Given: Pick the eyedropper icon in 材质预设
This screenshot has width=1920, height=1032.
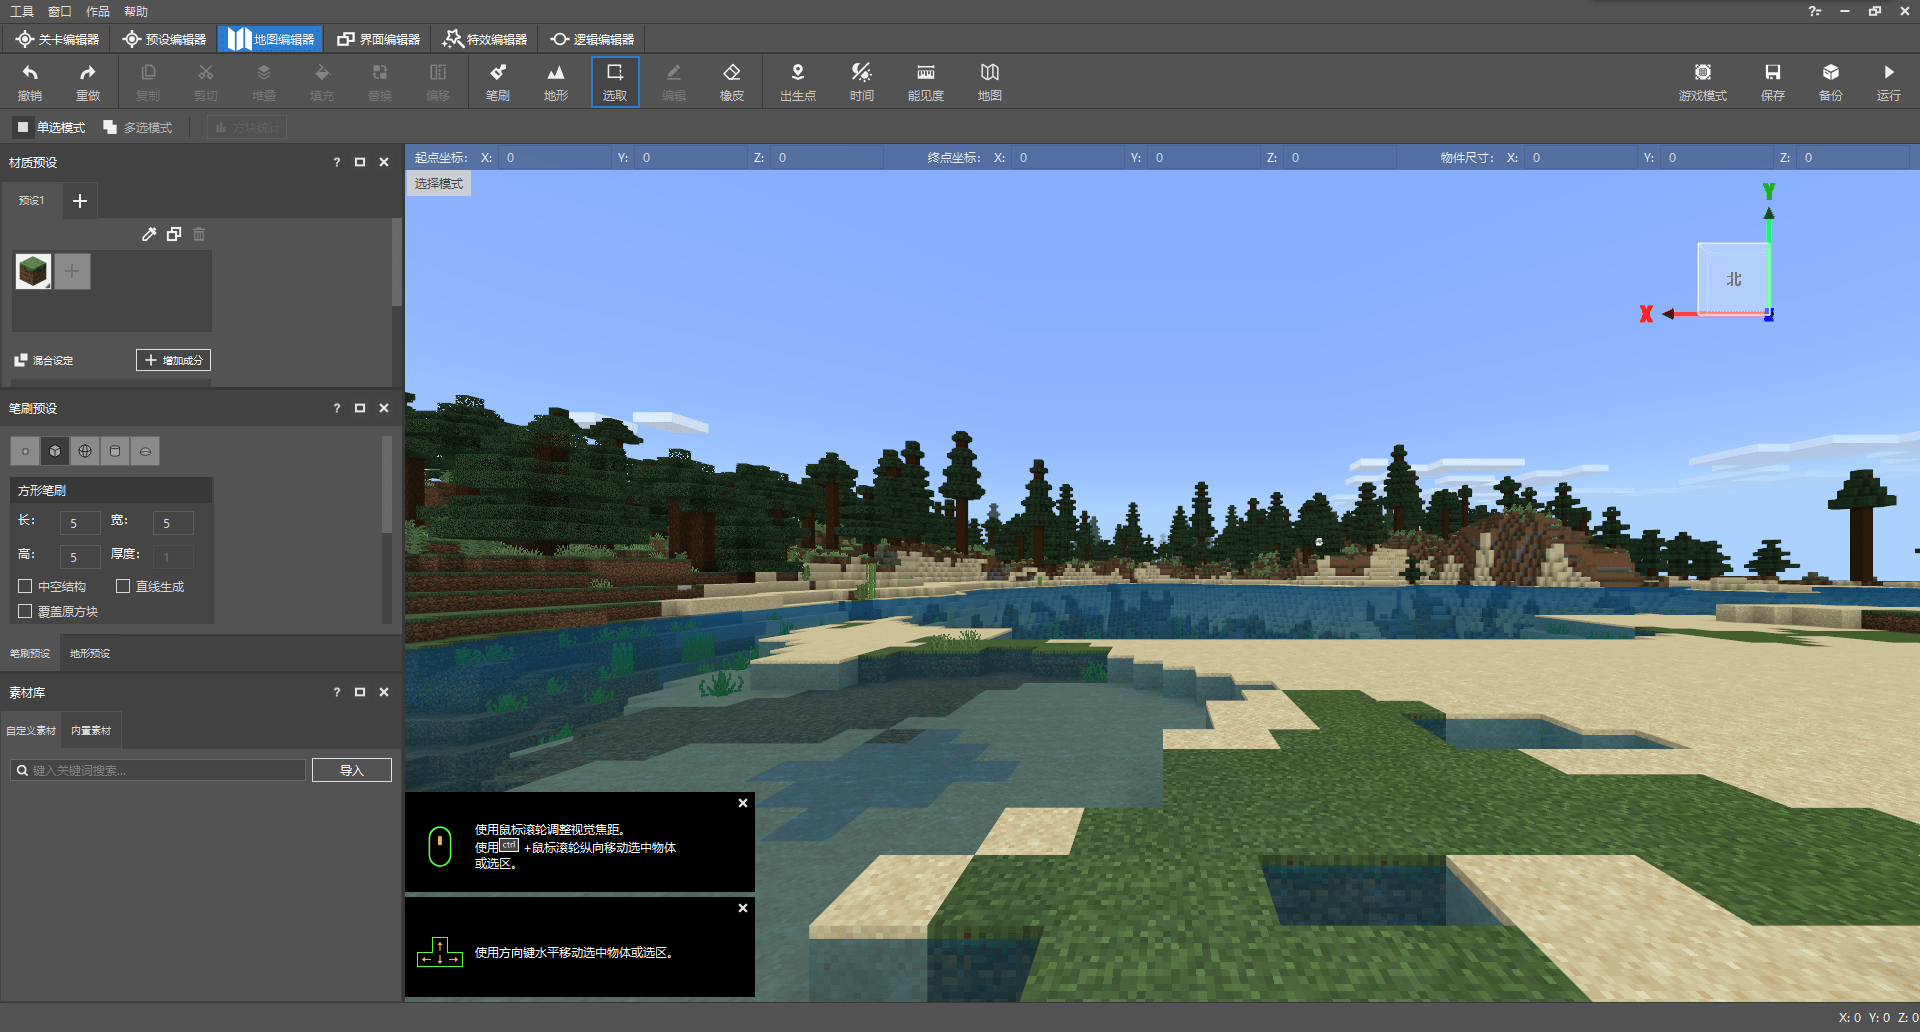Looking at the screenshot, I should click(x=149, y=234).
